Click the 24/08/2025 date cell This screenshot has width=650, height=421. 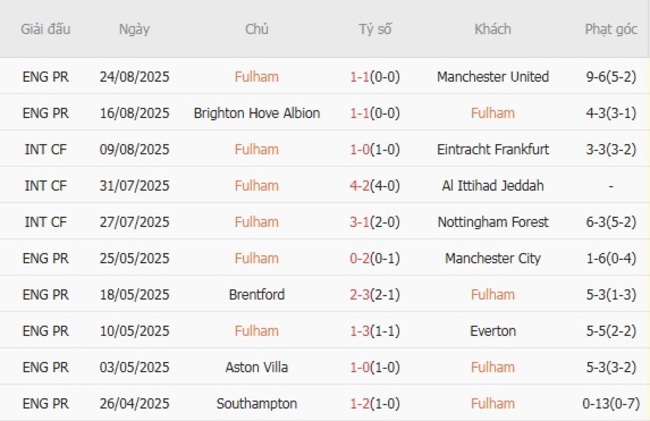coord(134,77)
